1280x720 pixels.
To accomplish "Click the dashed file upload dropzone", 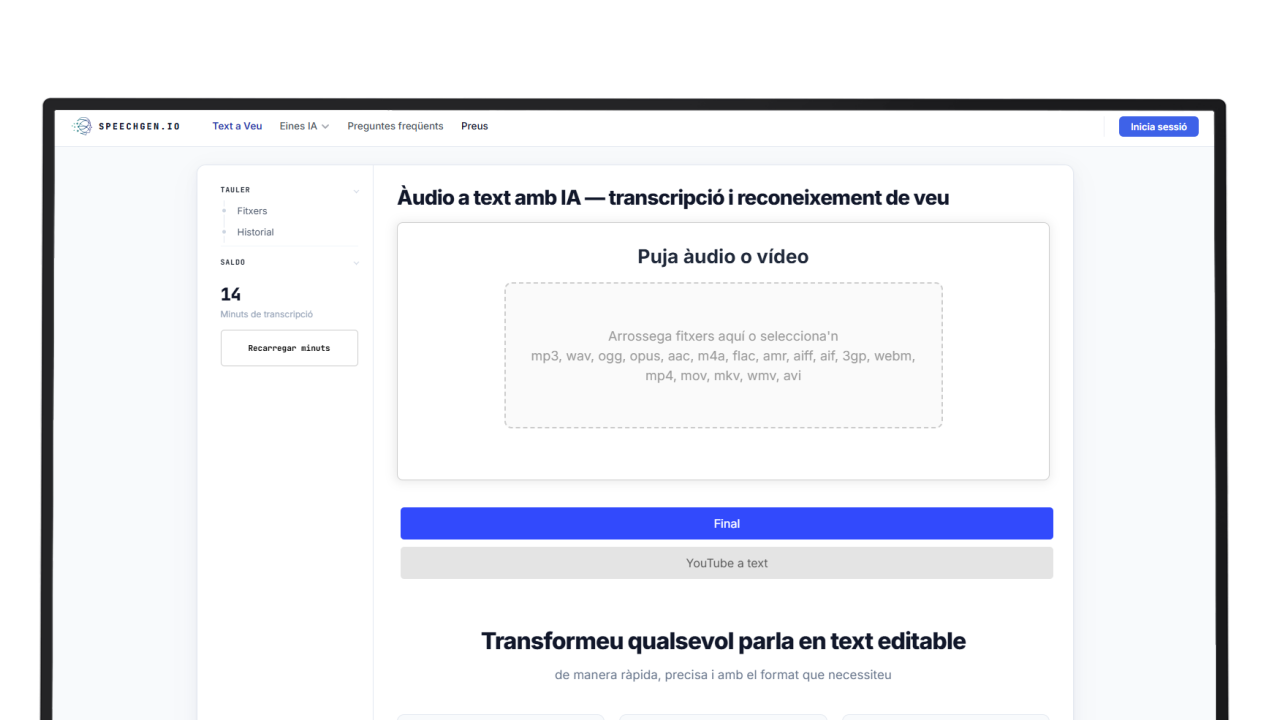I will coord(723,356).
